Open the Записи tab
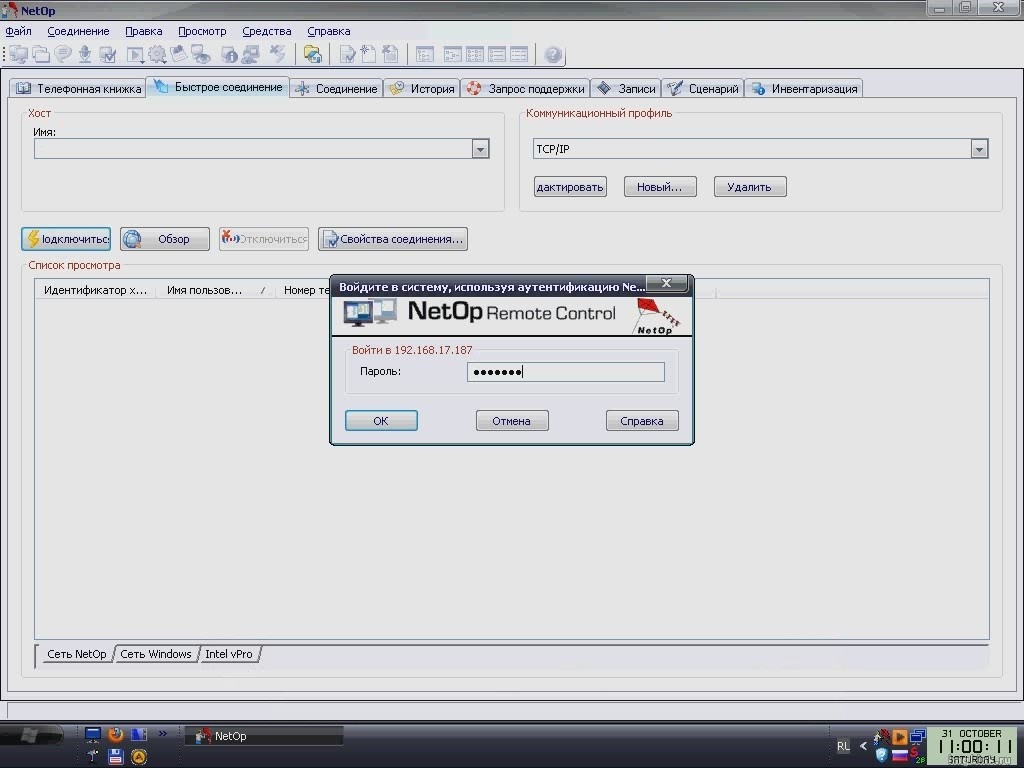Viewport: 1024px width, 768px height. click(x=626, y=89)
